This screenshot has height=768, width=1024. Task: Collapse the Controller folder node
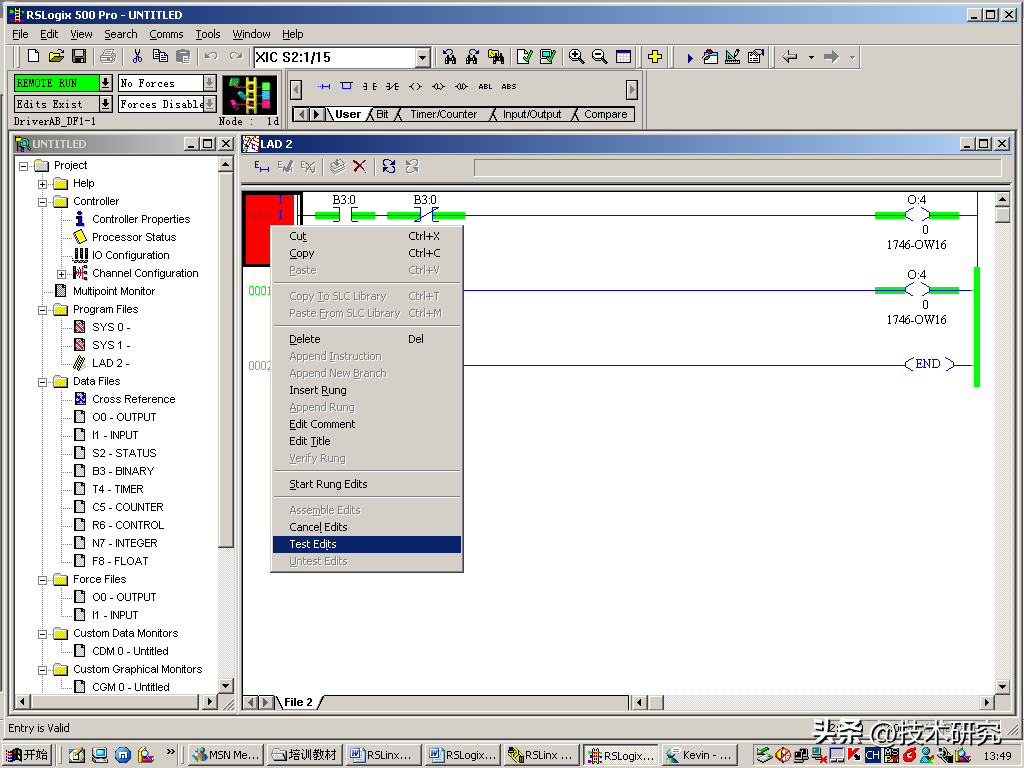(43, 202)
